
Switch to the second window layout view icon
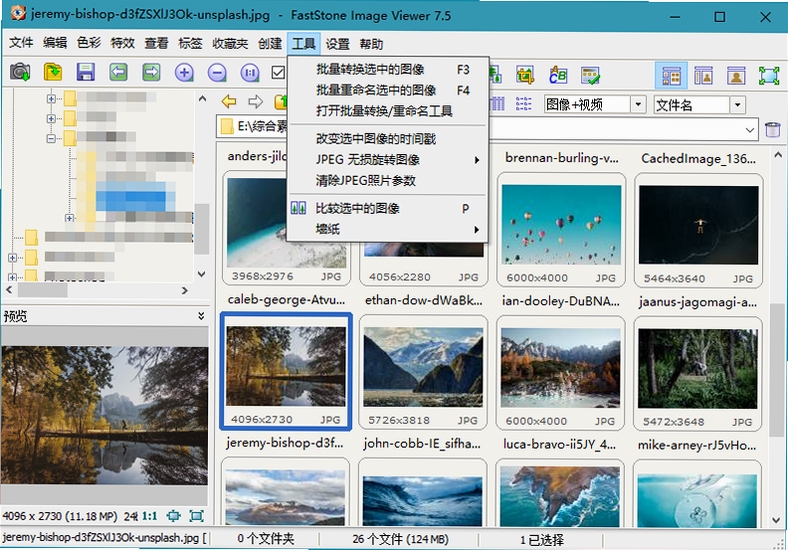point(704,76)
